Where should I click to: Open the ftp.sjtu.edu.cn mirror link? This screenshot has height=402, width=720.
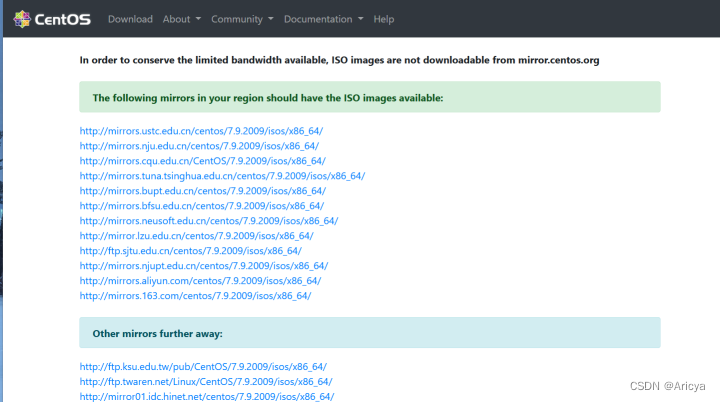click(x=191, y=251)
